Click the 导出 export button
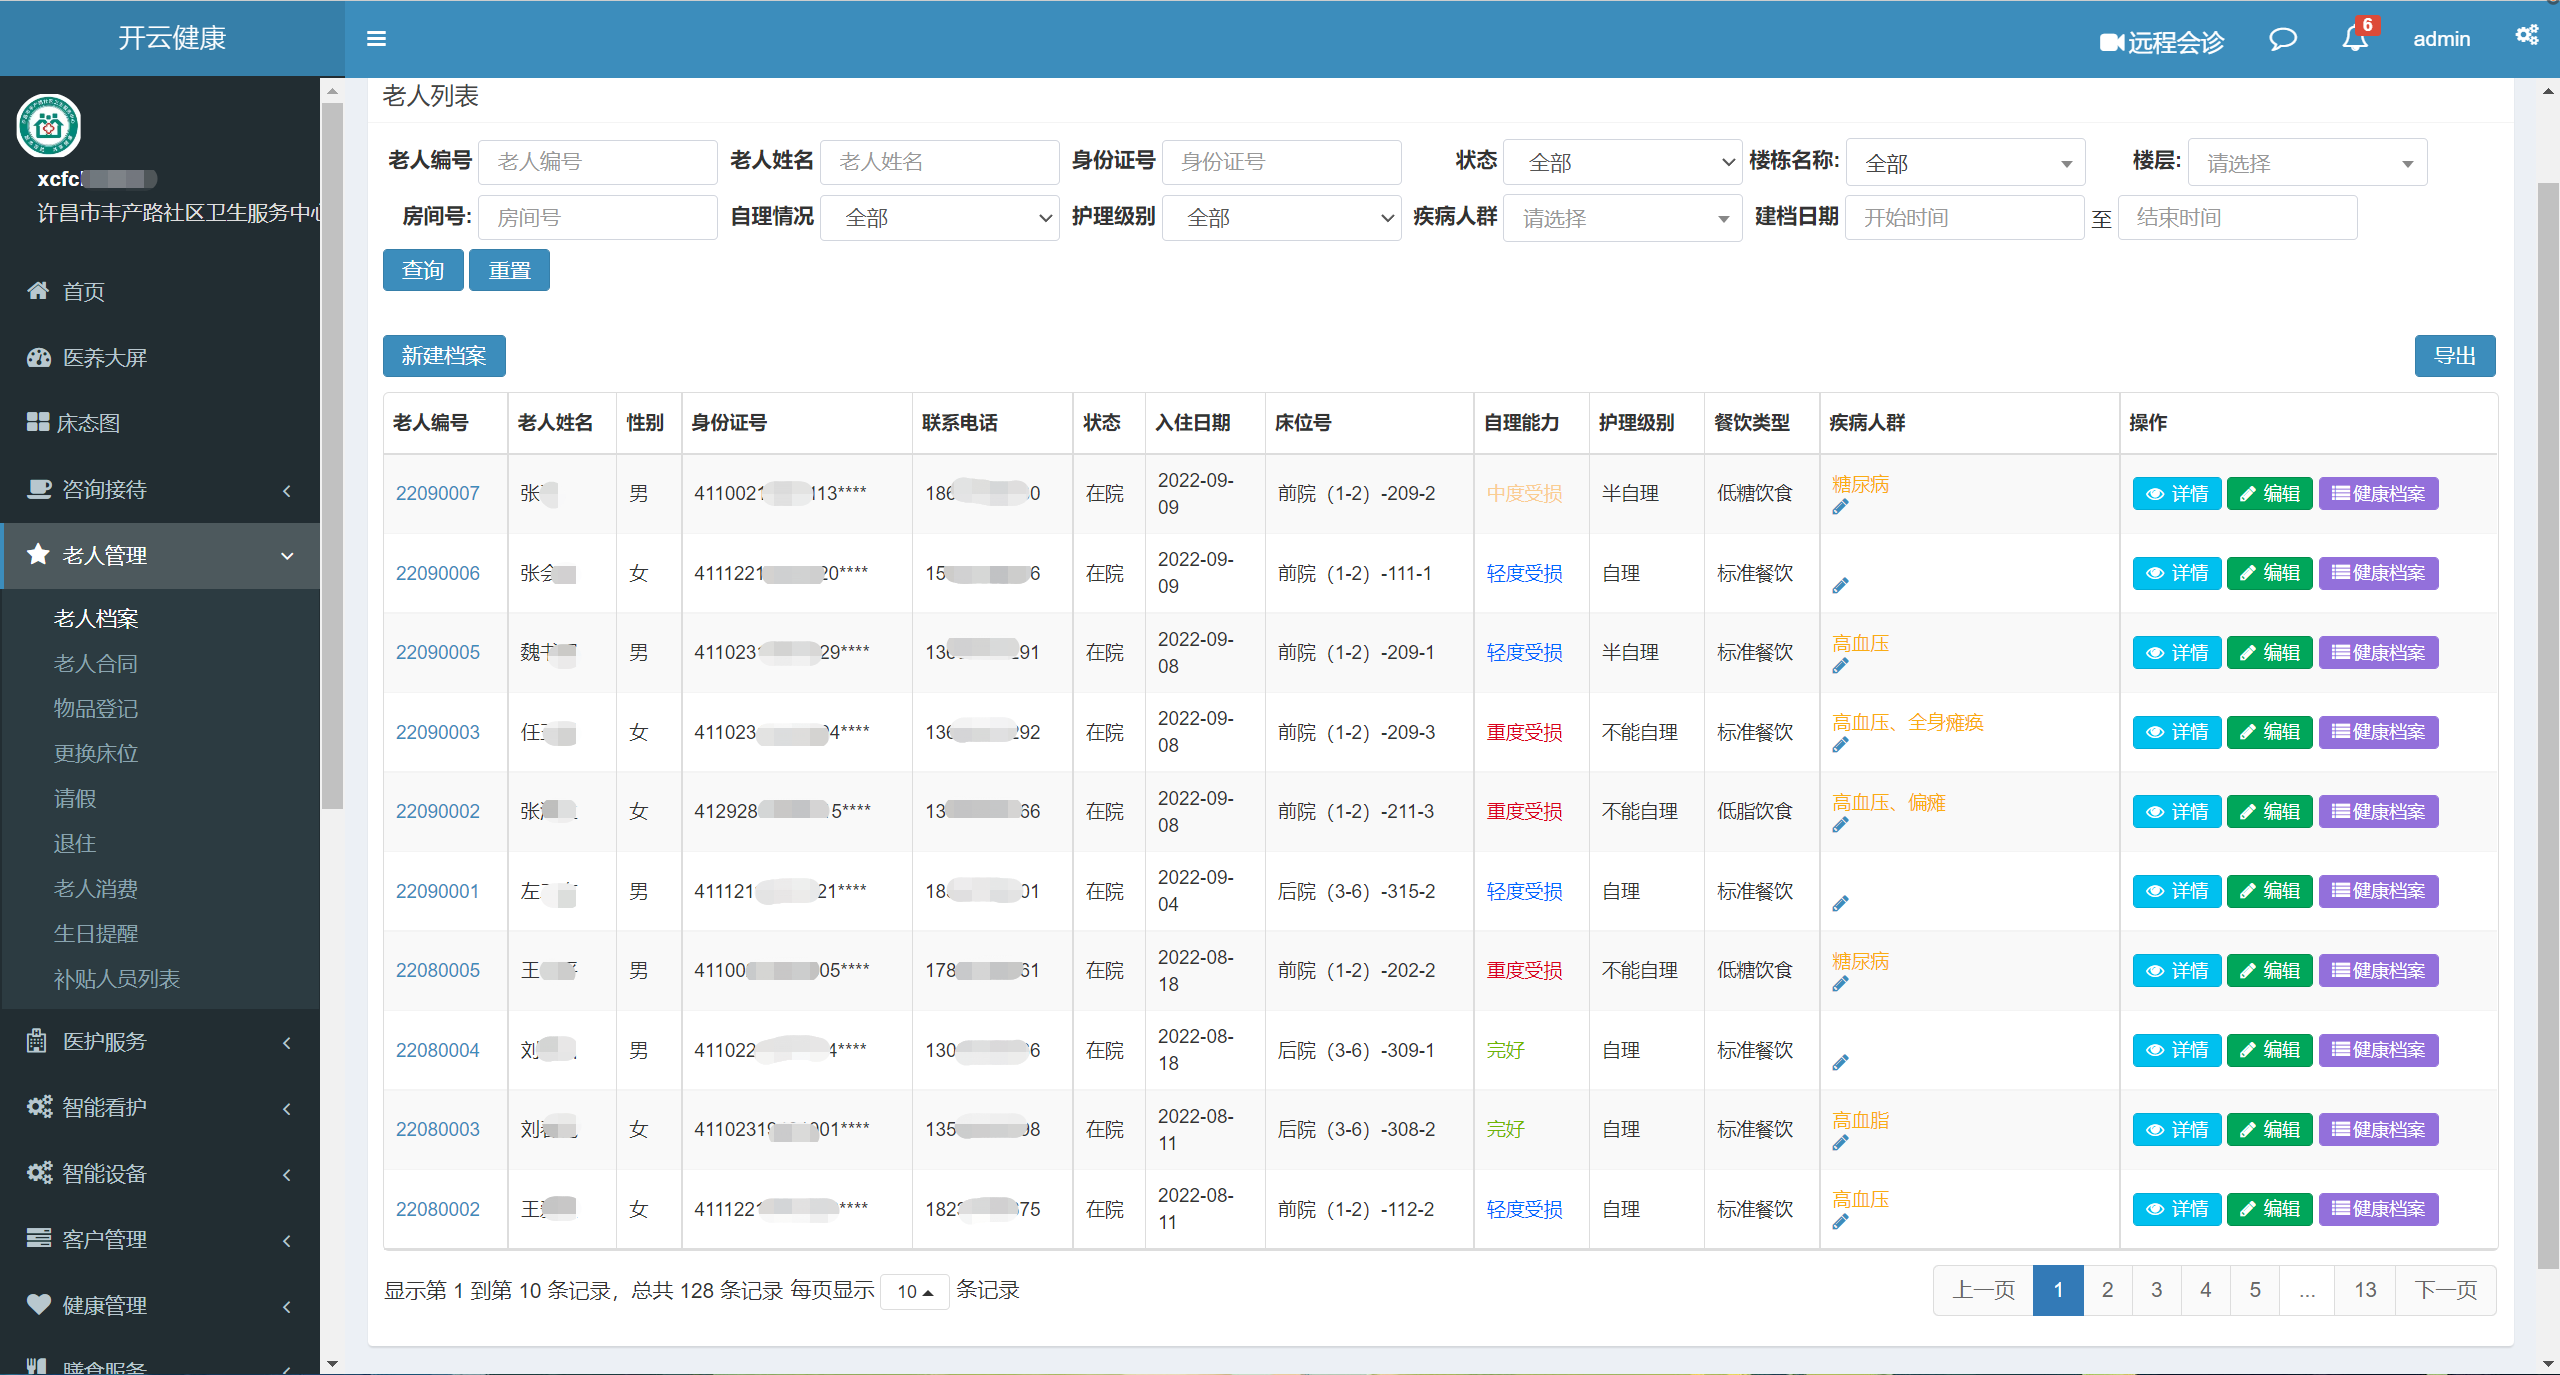Image resolution: width=2560 pixels, height=1375 pixels. pos(2455,356)
